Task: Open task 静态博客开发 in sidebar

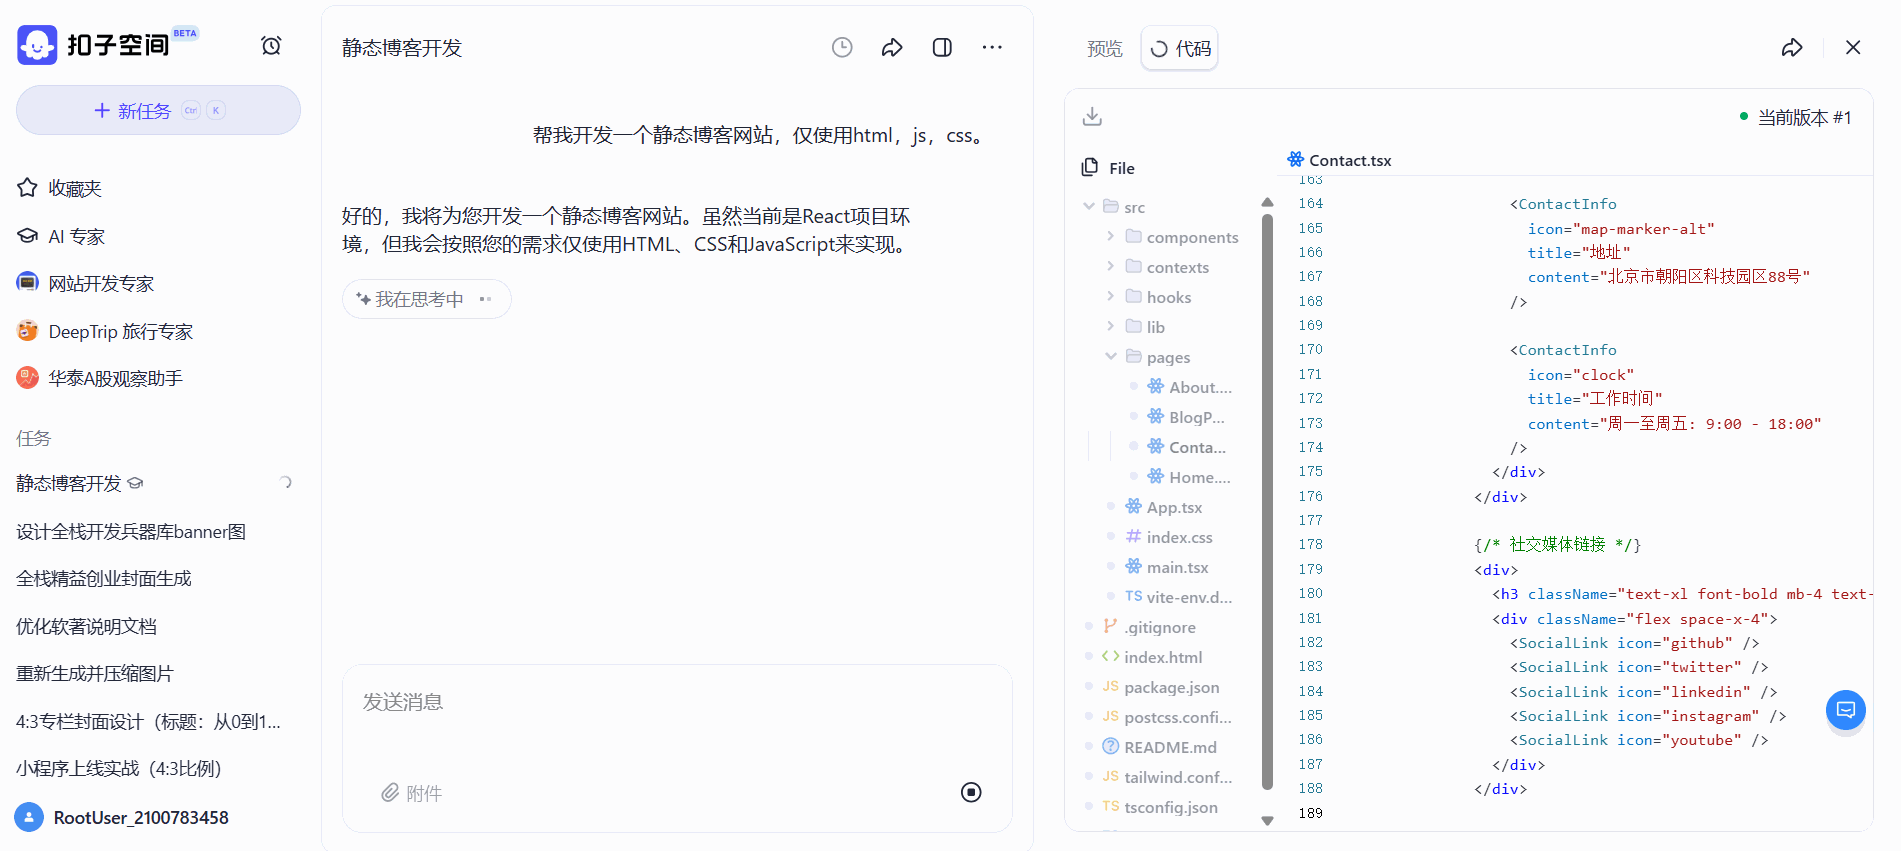Action: [69, 483]
